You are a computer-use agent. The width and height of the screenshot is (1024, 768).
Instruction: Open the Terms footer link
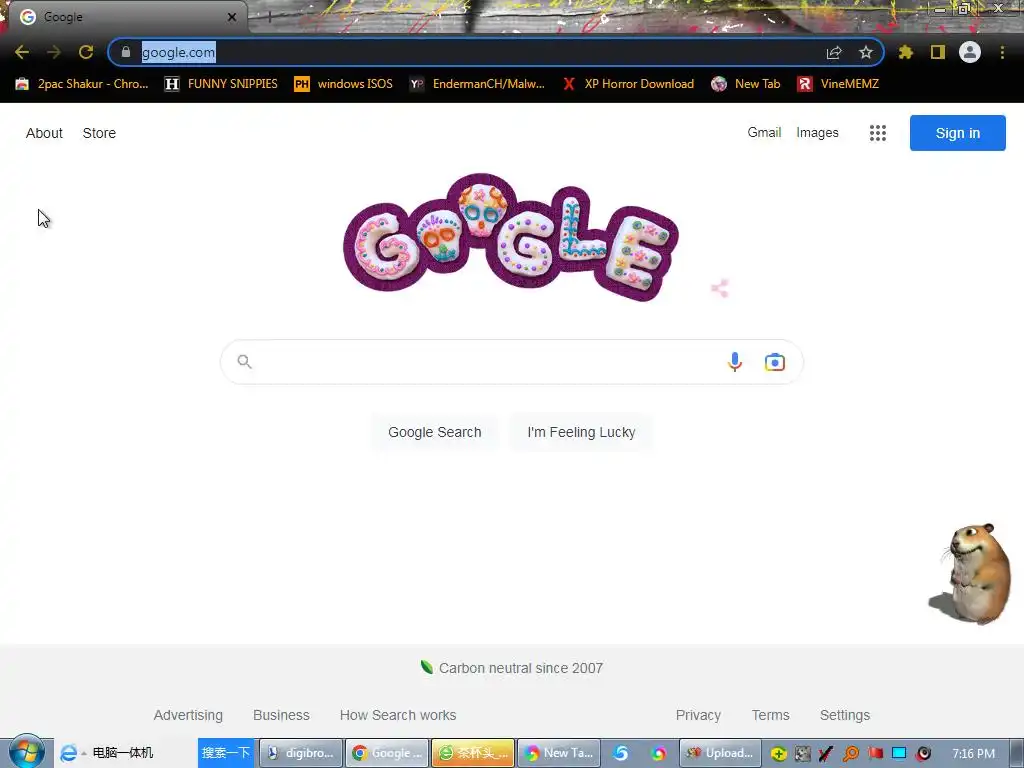[771, 715]
